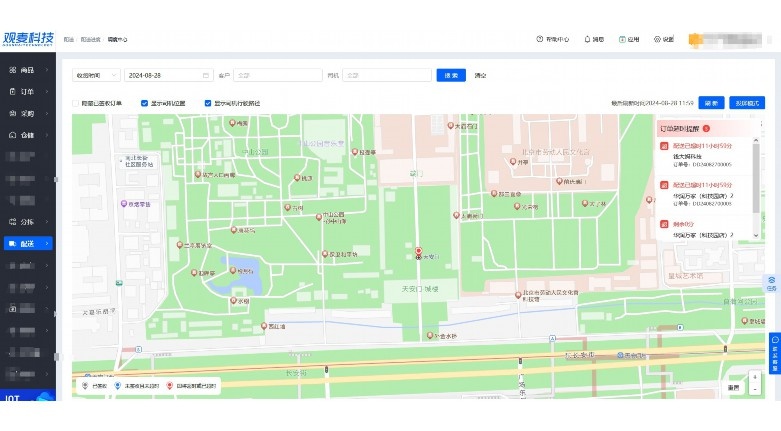Open the 分拣 sorting icon in sidebar
Viewport: 781px width, 431px height.
[x=13, y=222]
